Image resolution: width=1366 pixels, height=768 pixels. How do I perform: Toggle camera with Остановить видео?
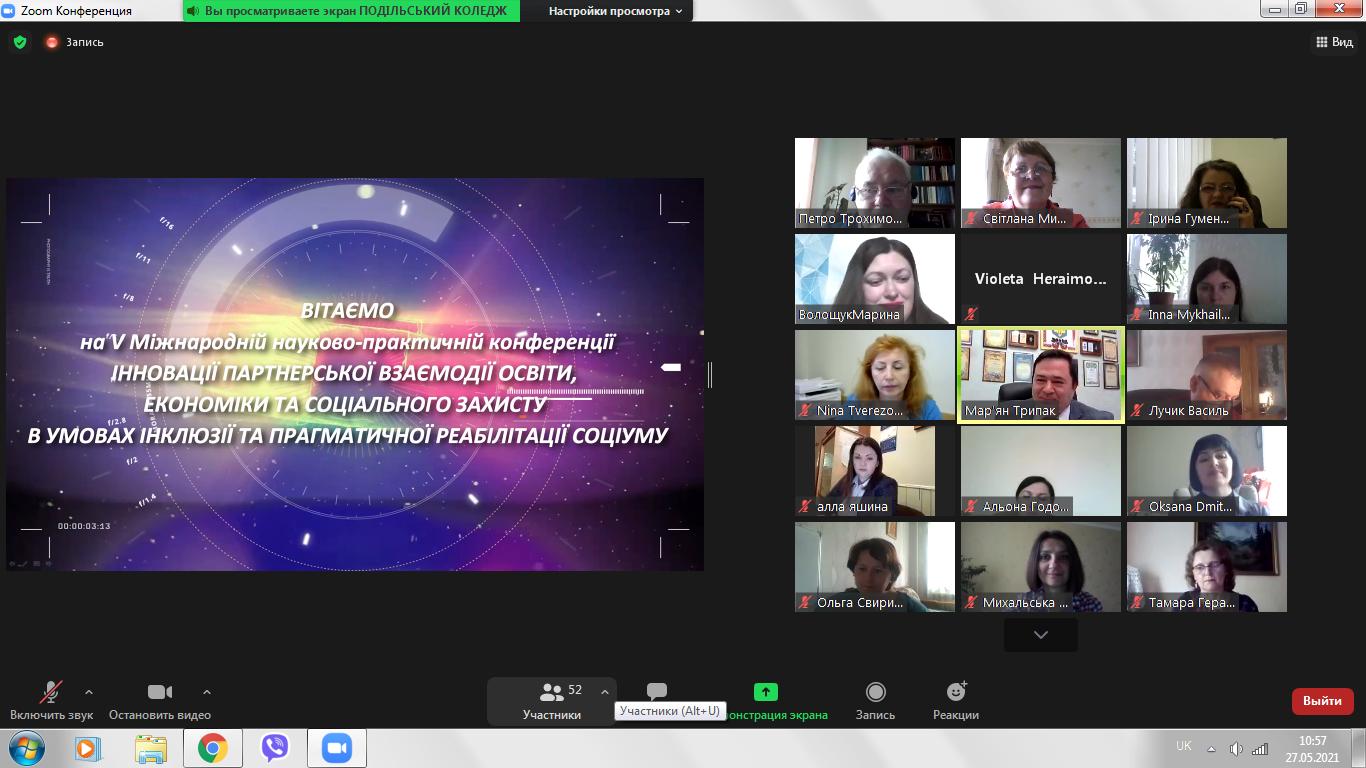160,692
